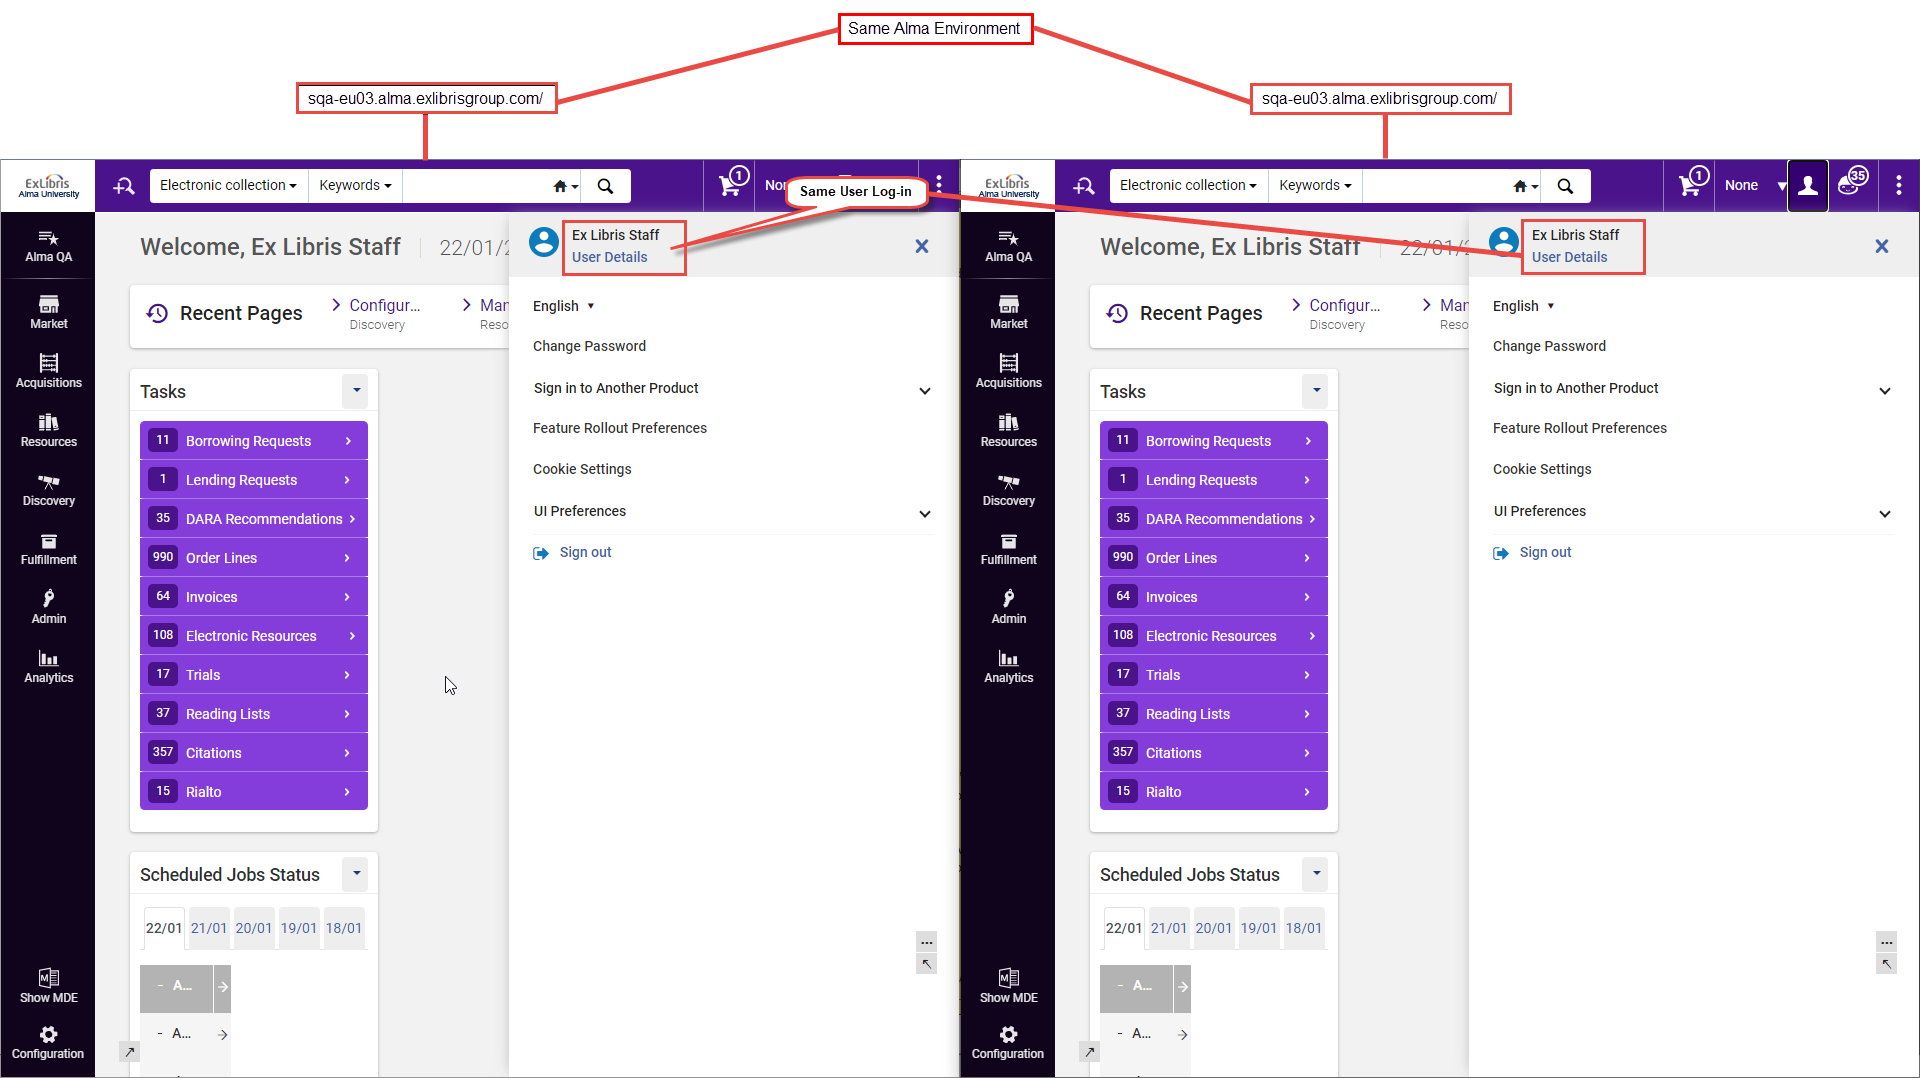
Task: Open Borrowing Requests task in left window
Action: coord(254,441)
